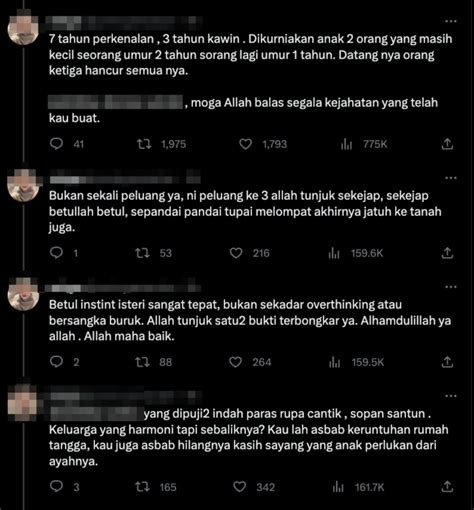The image size is (474, 510).
Task: Open the blurred mention in first tweet
Action: [115, 102]
